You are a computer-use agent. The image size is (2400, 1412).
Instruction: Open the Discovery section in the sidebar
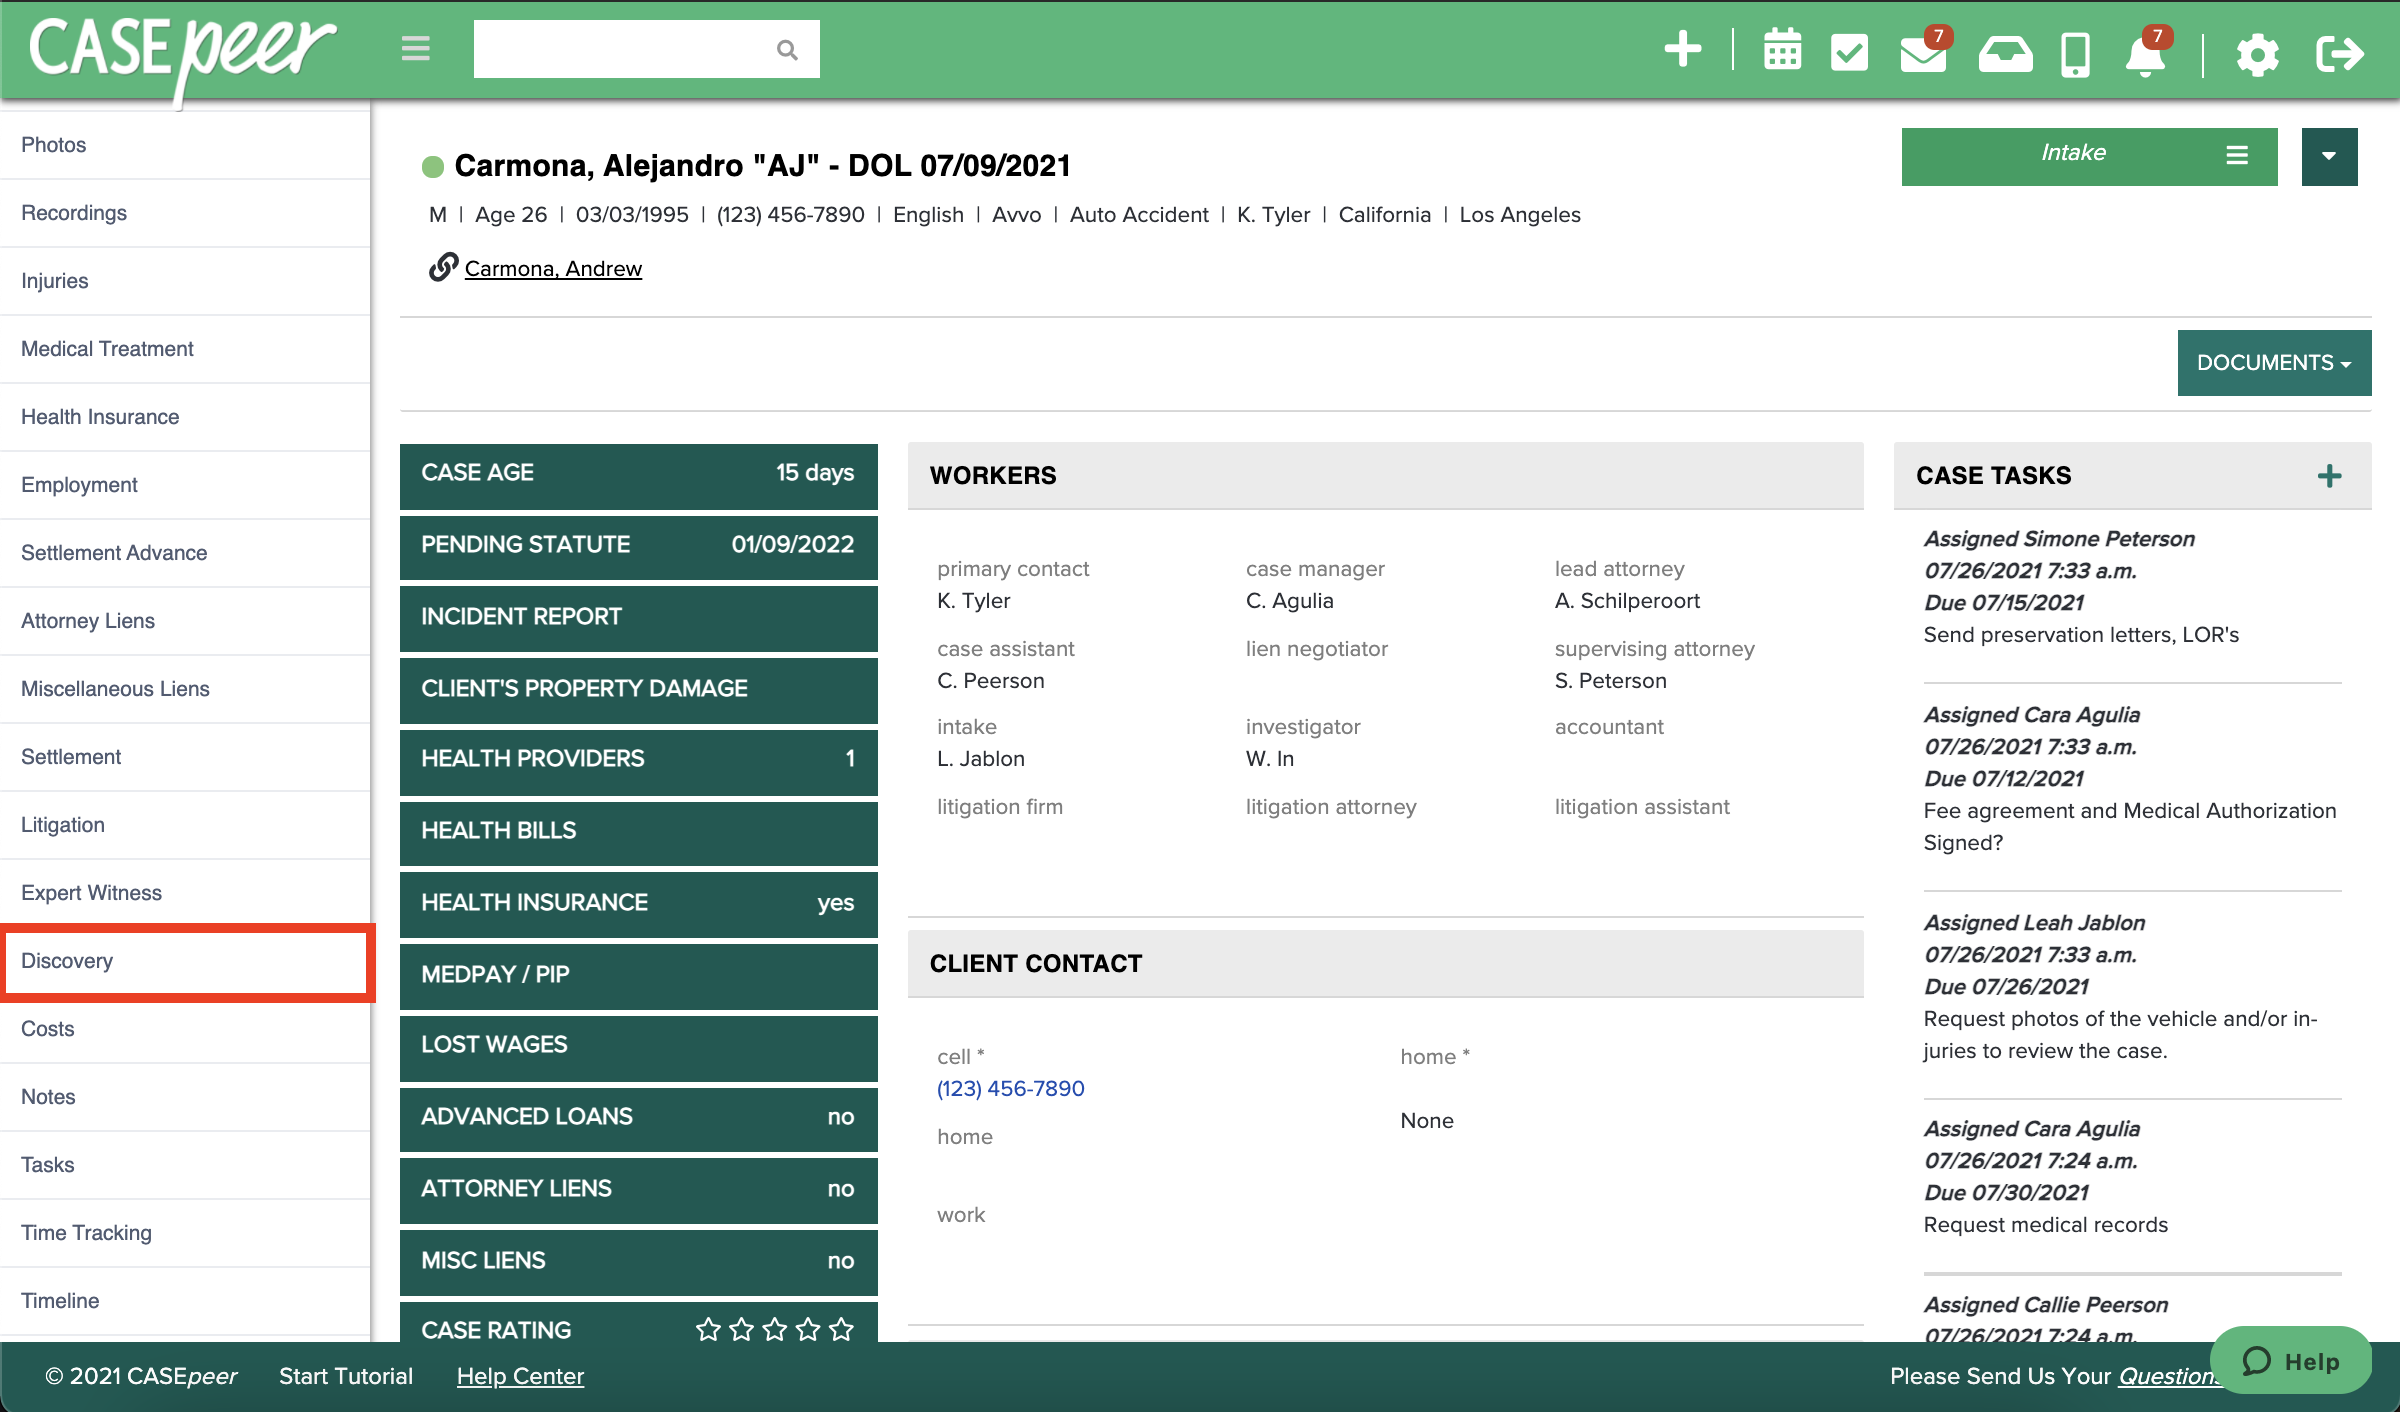67,961
